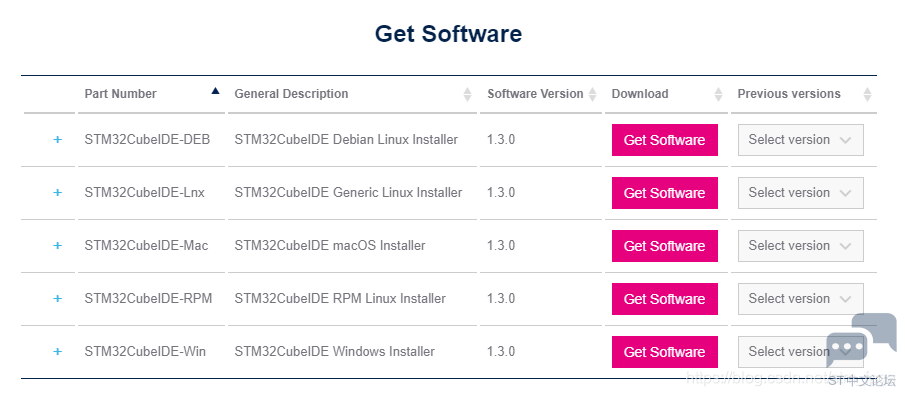Get Software for Debian Linux Installer
The image size is (905, 396).
(x=665, y=140)
